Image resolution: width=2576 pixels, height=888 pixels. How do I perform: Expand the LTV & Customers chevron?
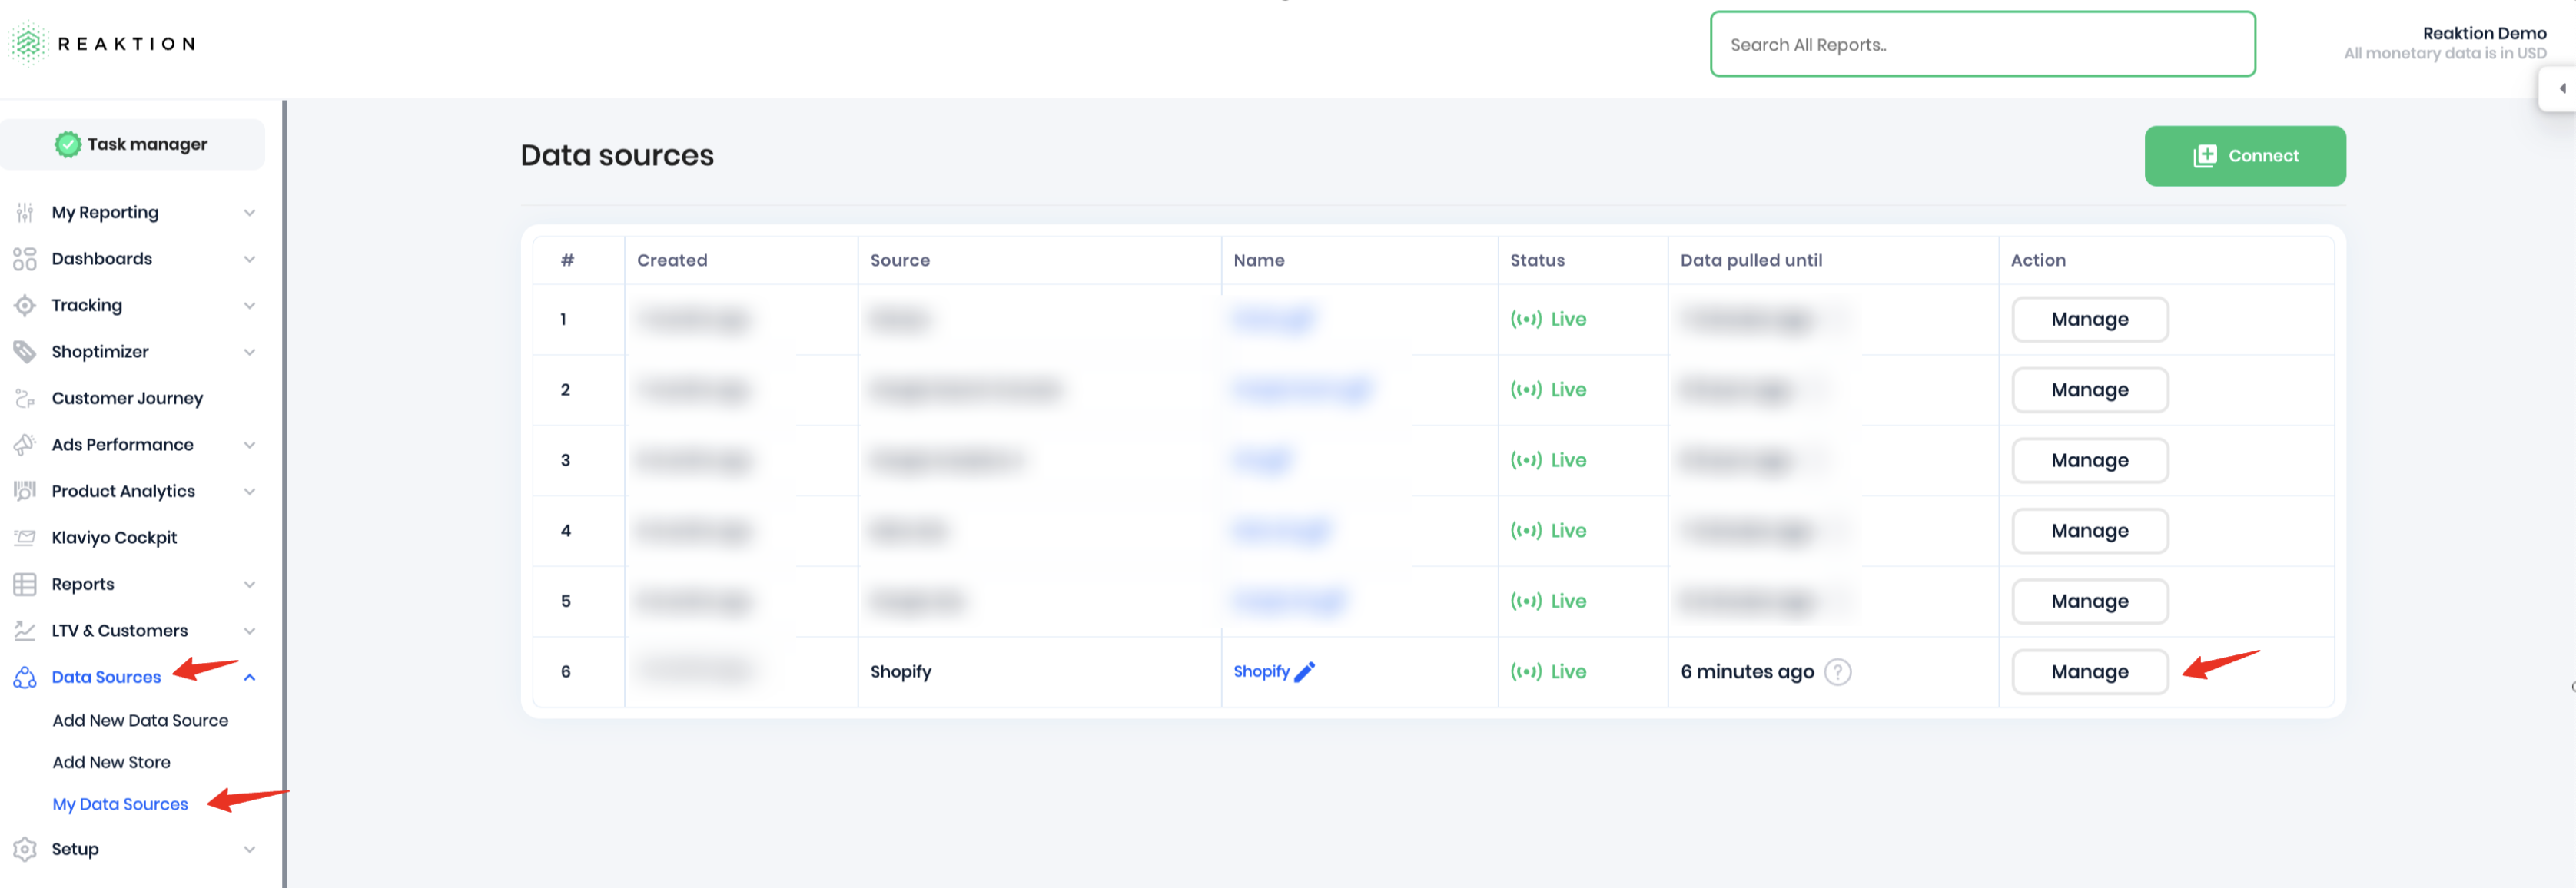(x=250, y=631)
